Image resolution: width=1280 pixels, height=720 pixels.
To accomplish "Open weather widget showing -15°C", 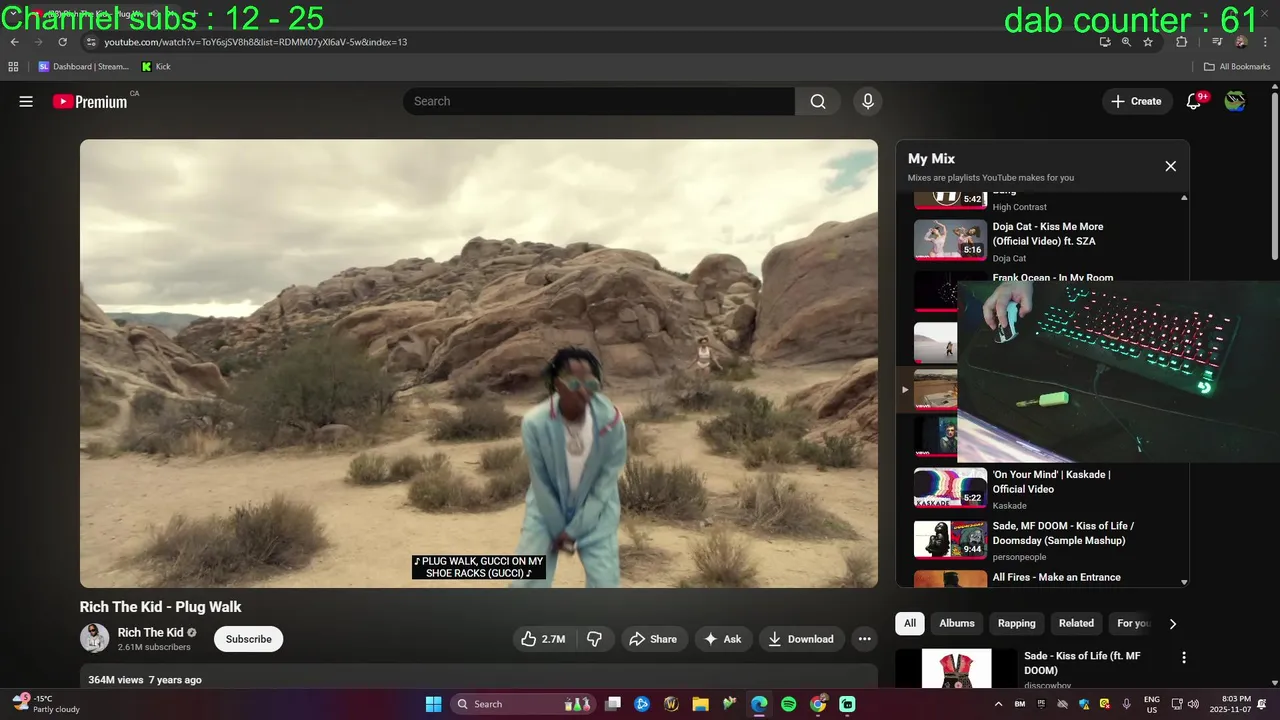I will [x=46, y=704].
